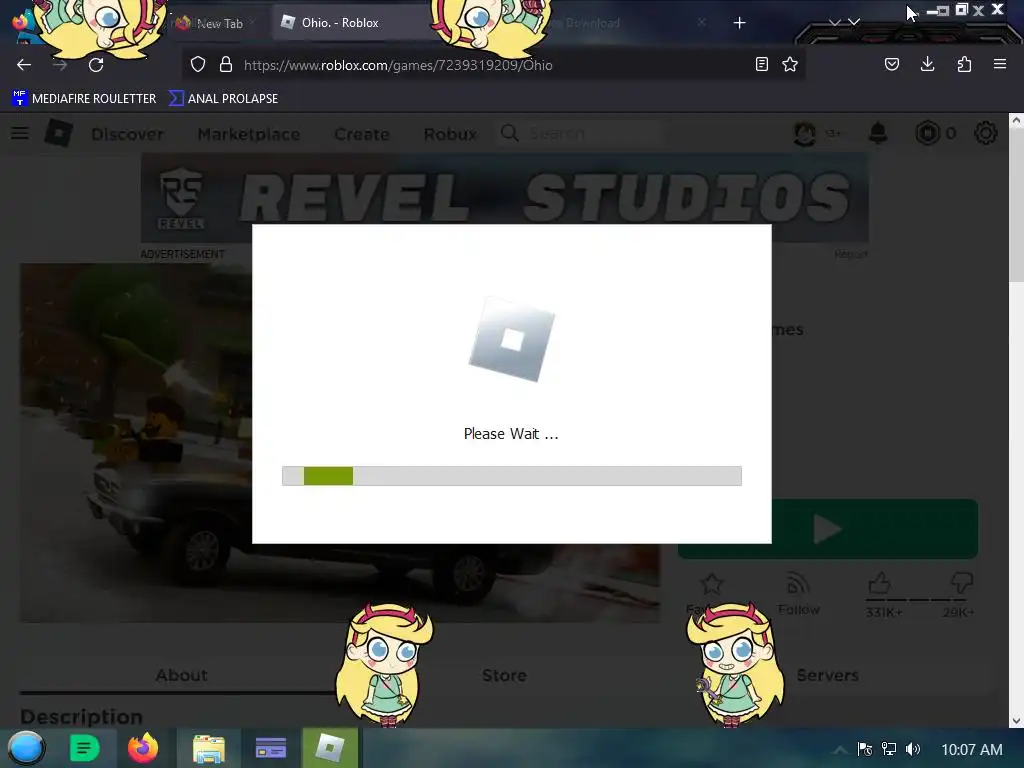The width and height of the screenshot is (1024, 768).
Task: Toggle reader view icon in address bar
Action: coord(761,64)
